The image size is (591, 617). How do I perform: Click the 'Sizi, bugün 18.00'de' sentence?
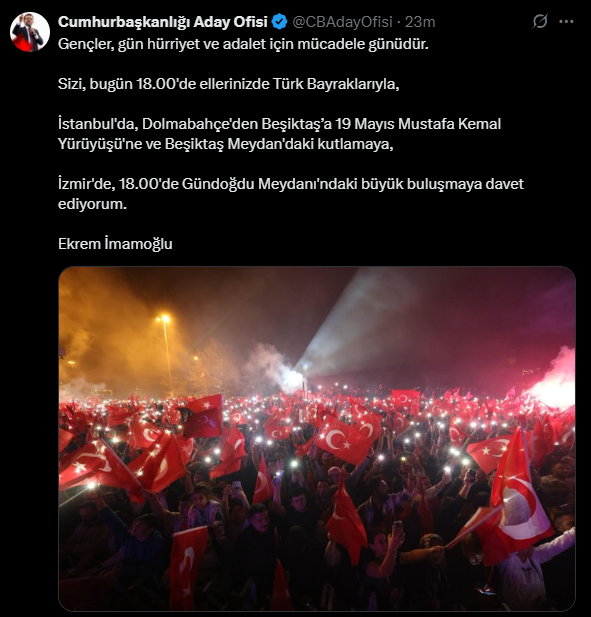229,84
